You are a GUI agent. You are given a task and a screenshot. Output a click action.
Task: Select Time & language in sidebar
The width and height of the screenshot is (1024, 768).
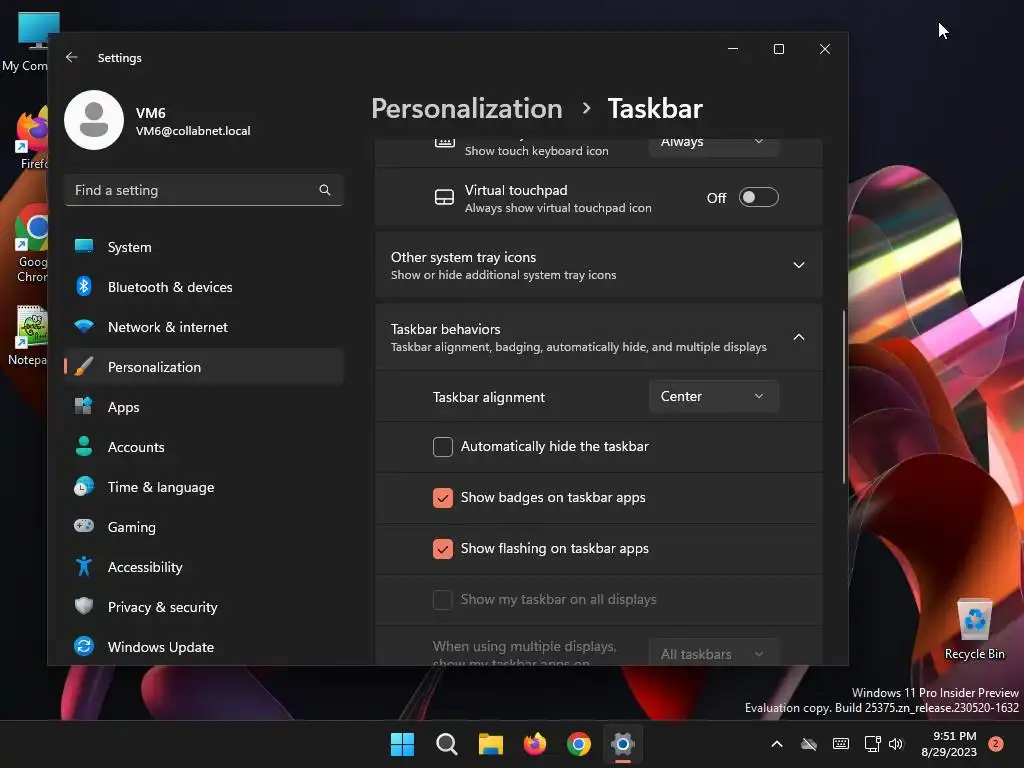(x=204, y=487)
